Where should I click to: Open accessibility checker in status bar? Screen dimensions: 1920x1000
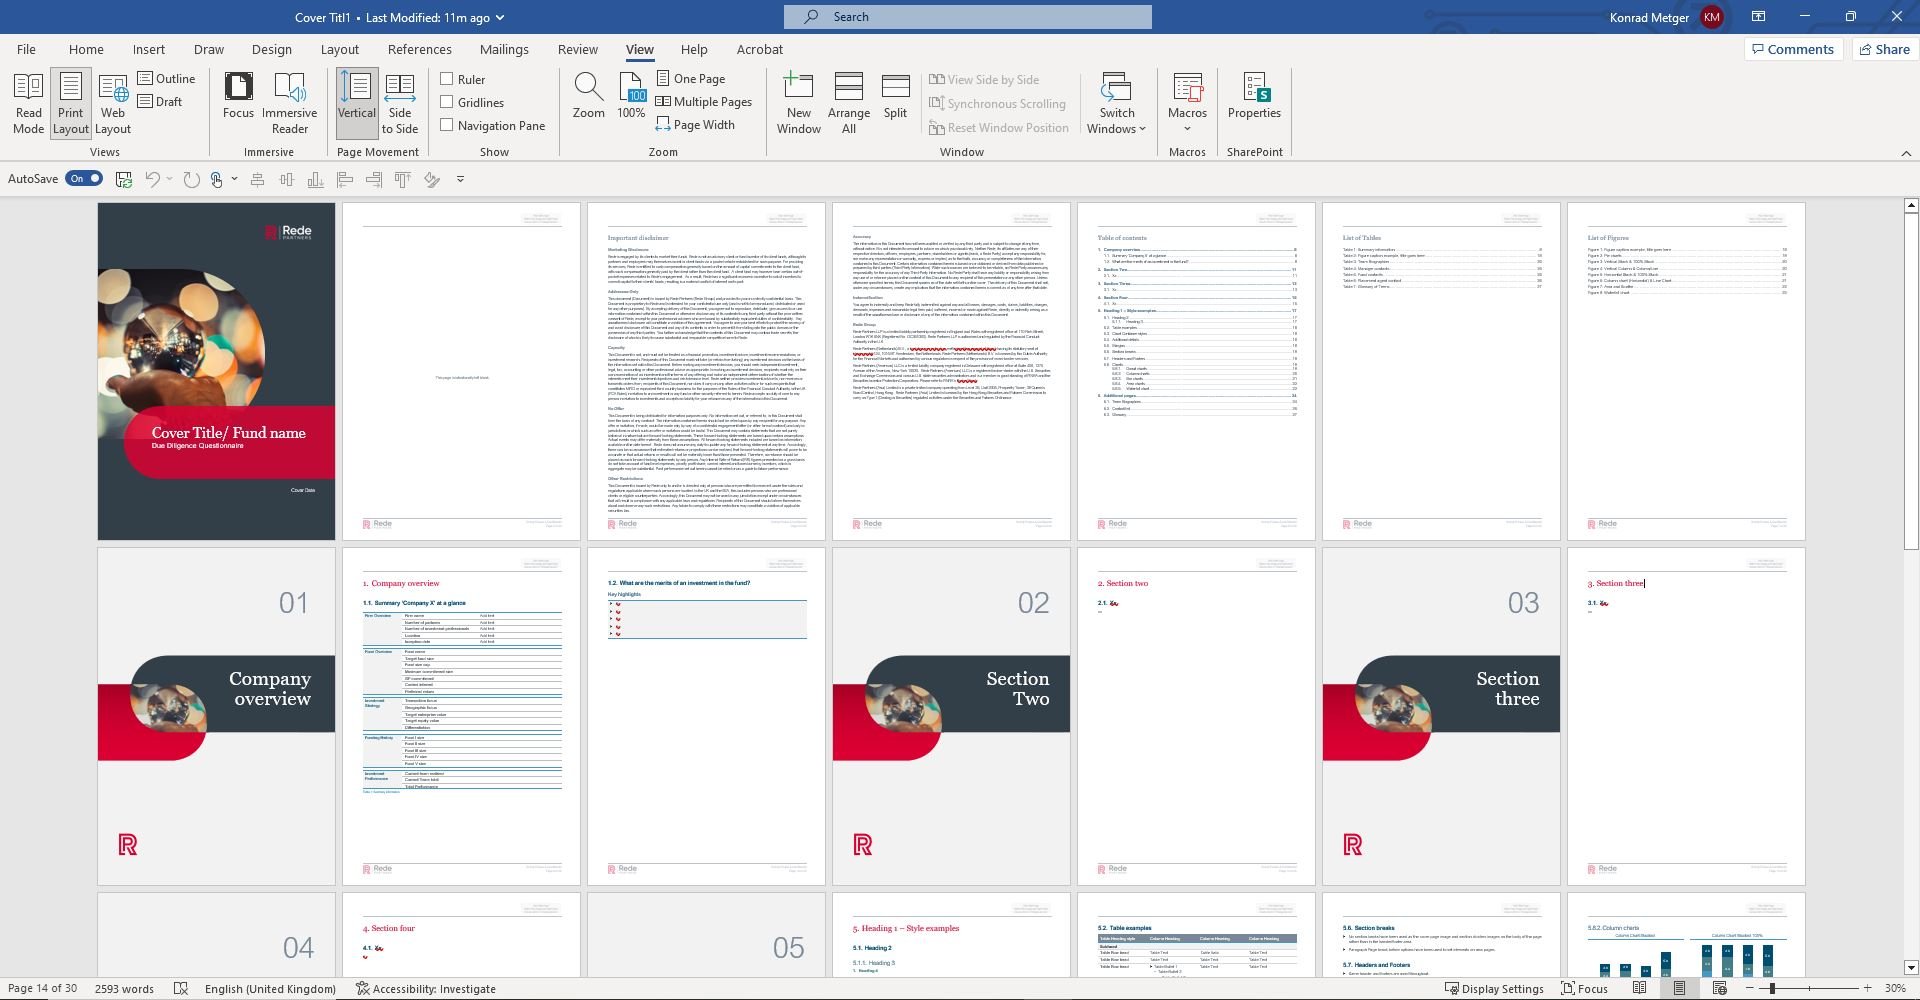coord(426,988)
